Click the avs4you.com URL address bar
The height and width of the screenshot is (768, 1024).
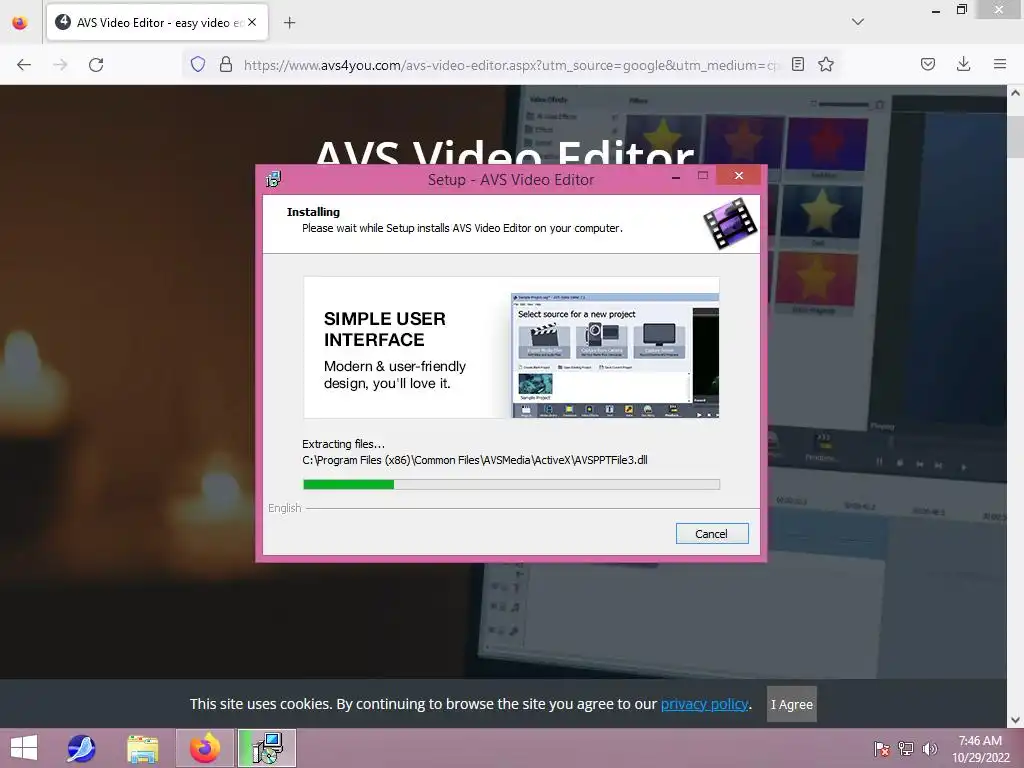pyautogui.click(x=511, y=65)
